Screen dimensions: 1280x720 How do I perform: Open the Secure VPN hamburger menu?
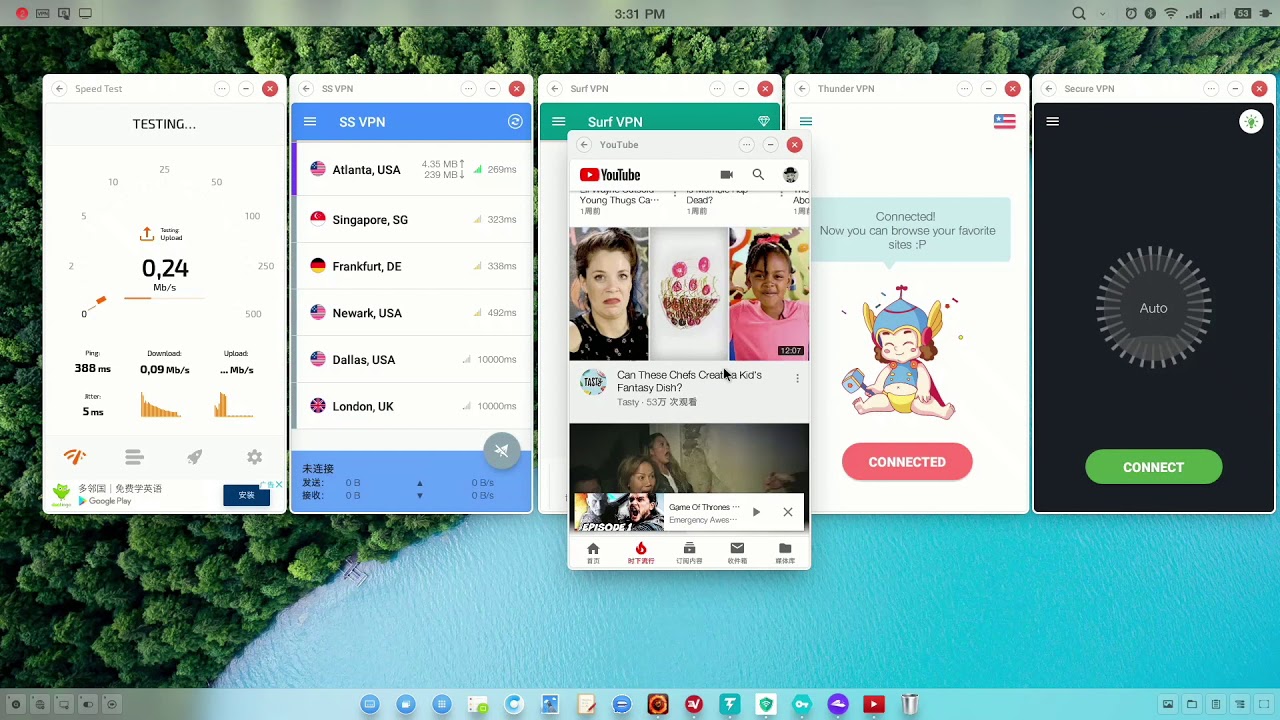[x=1052, y=121]
